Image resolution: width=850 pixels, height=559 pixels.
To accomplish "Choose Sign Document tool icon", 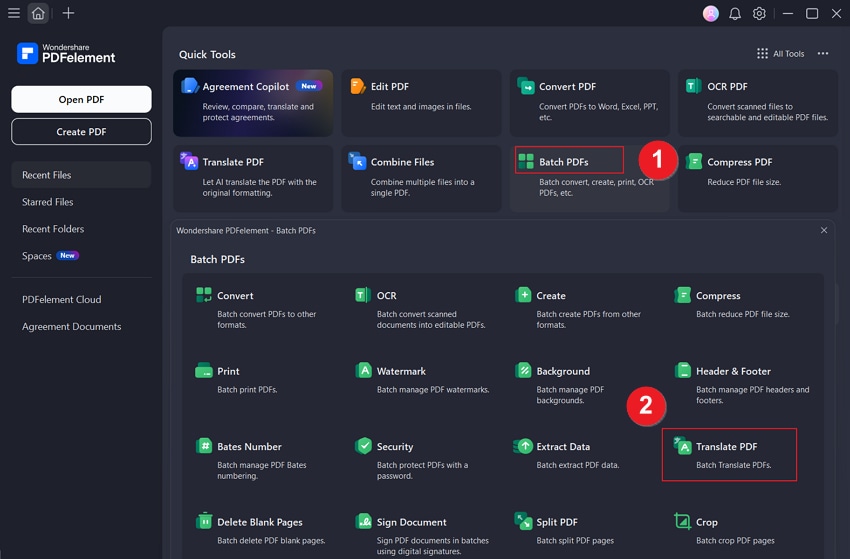I will point(363,522).
